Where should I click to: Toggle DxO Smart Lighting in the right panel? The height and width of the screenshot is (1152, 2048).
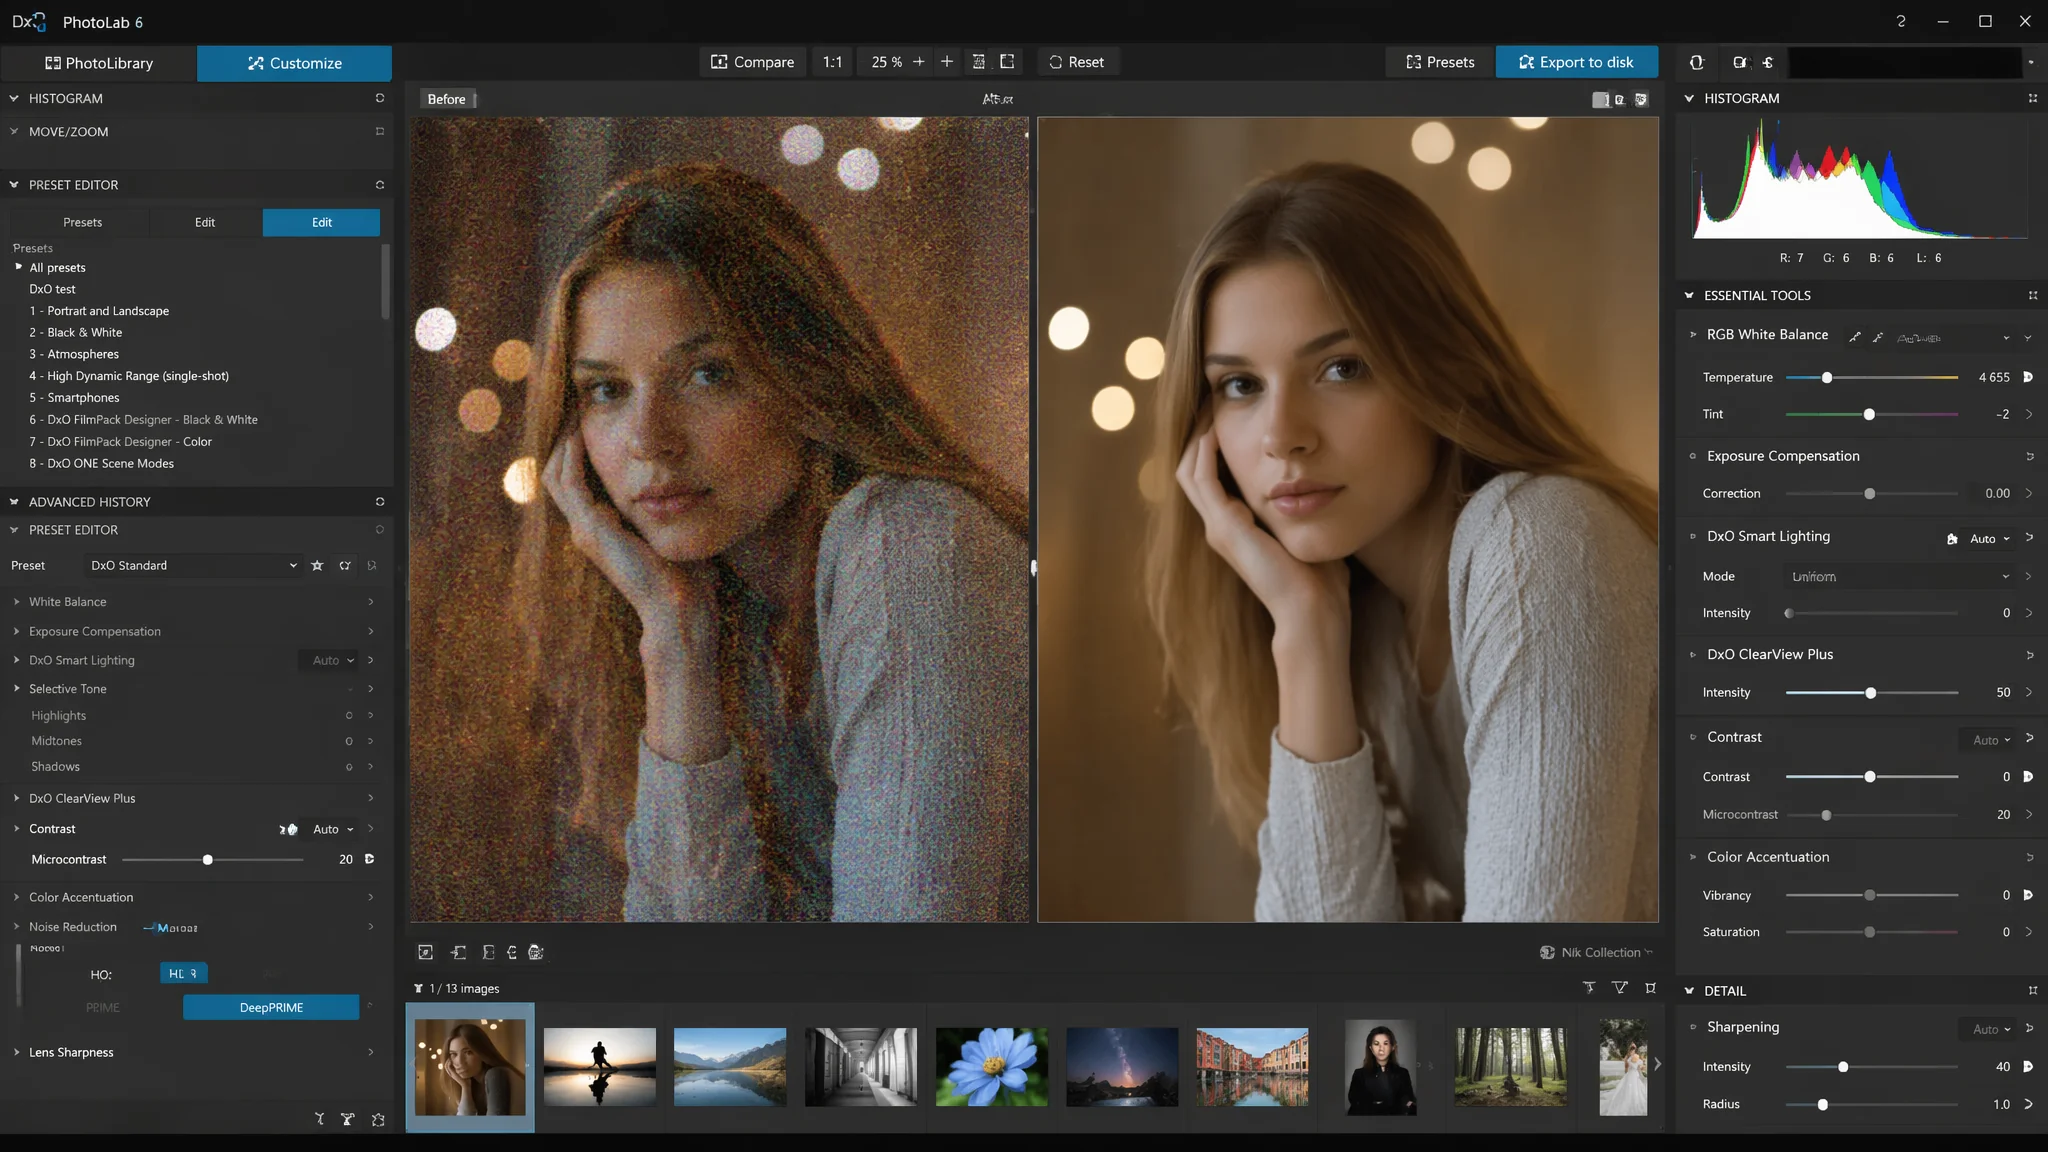[1693, 536]
